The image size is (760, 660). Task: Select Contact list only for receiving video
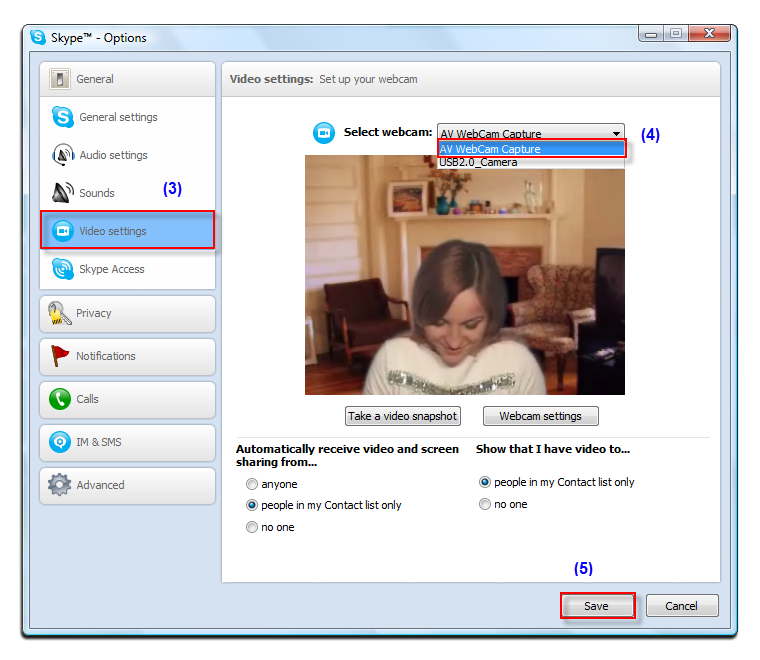(324, 505)
